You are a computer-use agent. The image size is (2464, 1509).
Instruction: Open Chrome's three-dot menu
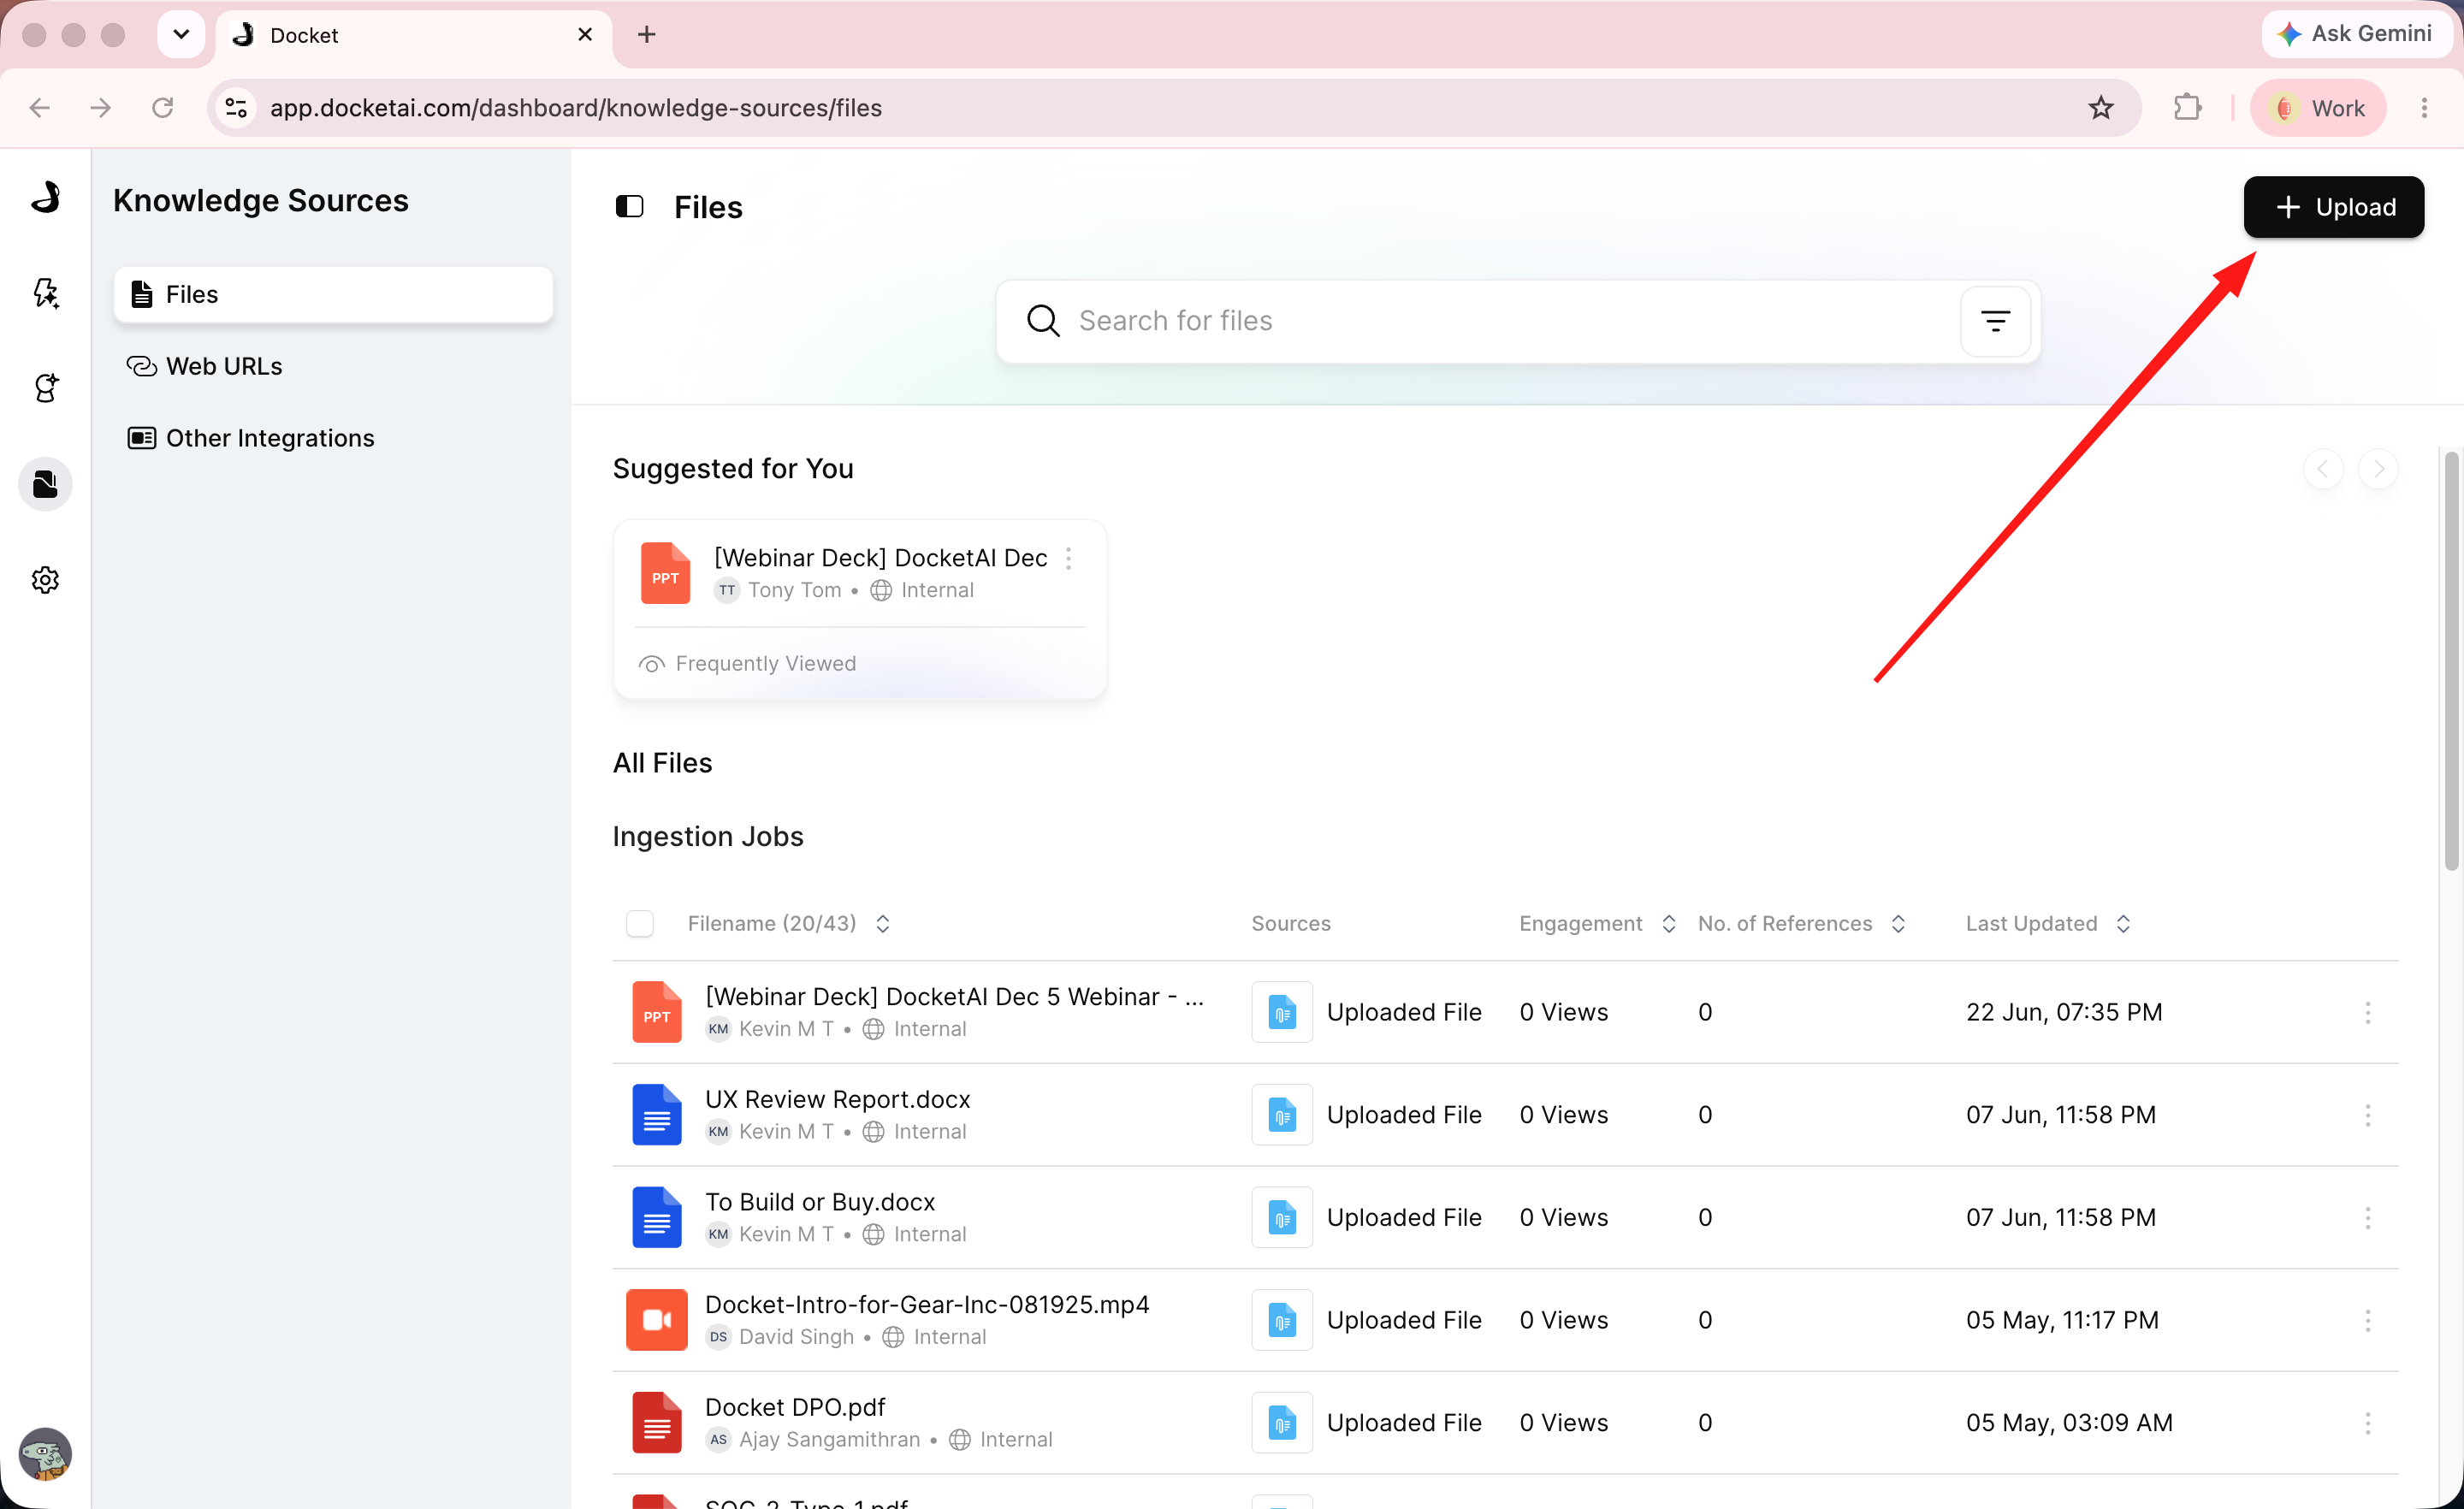tap(2424, 108)
